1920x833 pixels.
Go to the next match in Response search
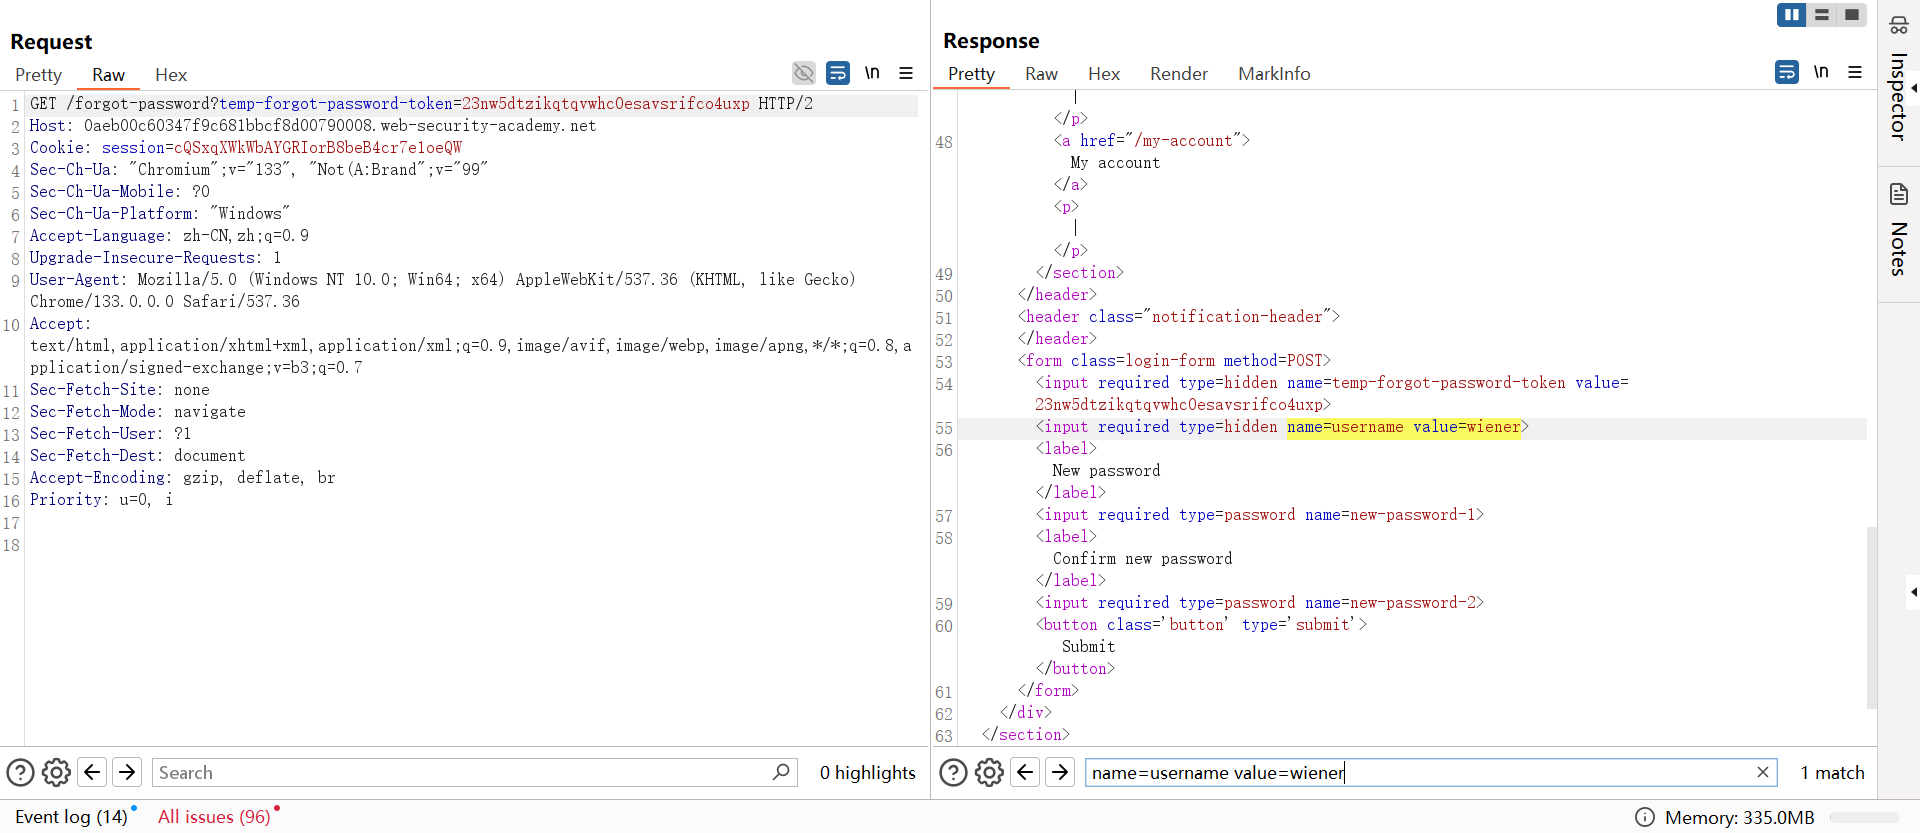tap(1060, 772)
